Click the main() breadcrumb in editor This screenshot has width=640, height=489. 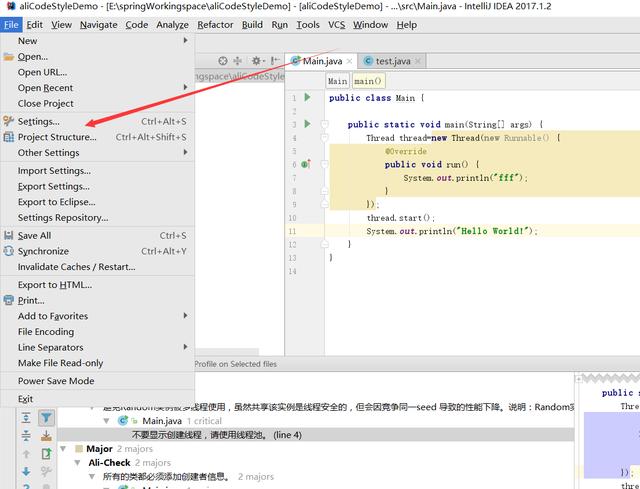pos(368,81)
